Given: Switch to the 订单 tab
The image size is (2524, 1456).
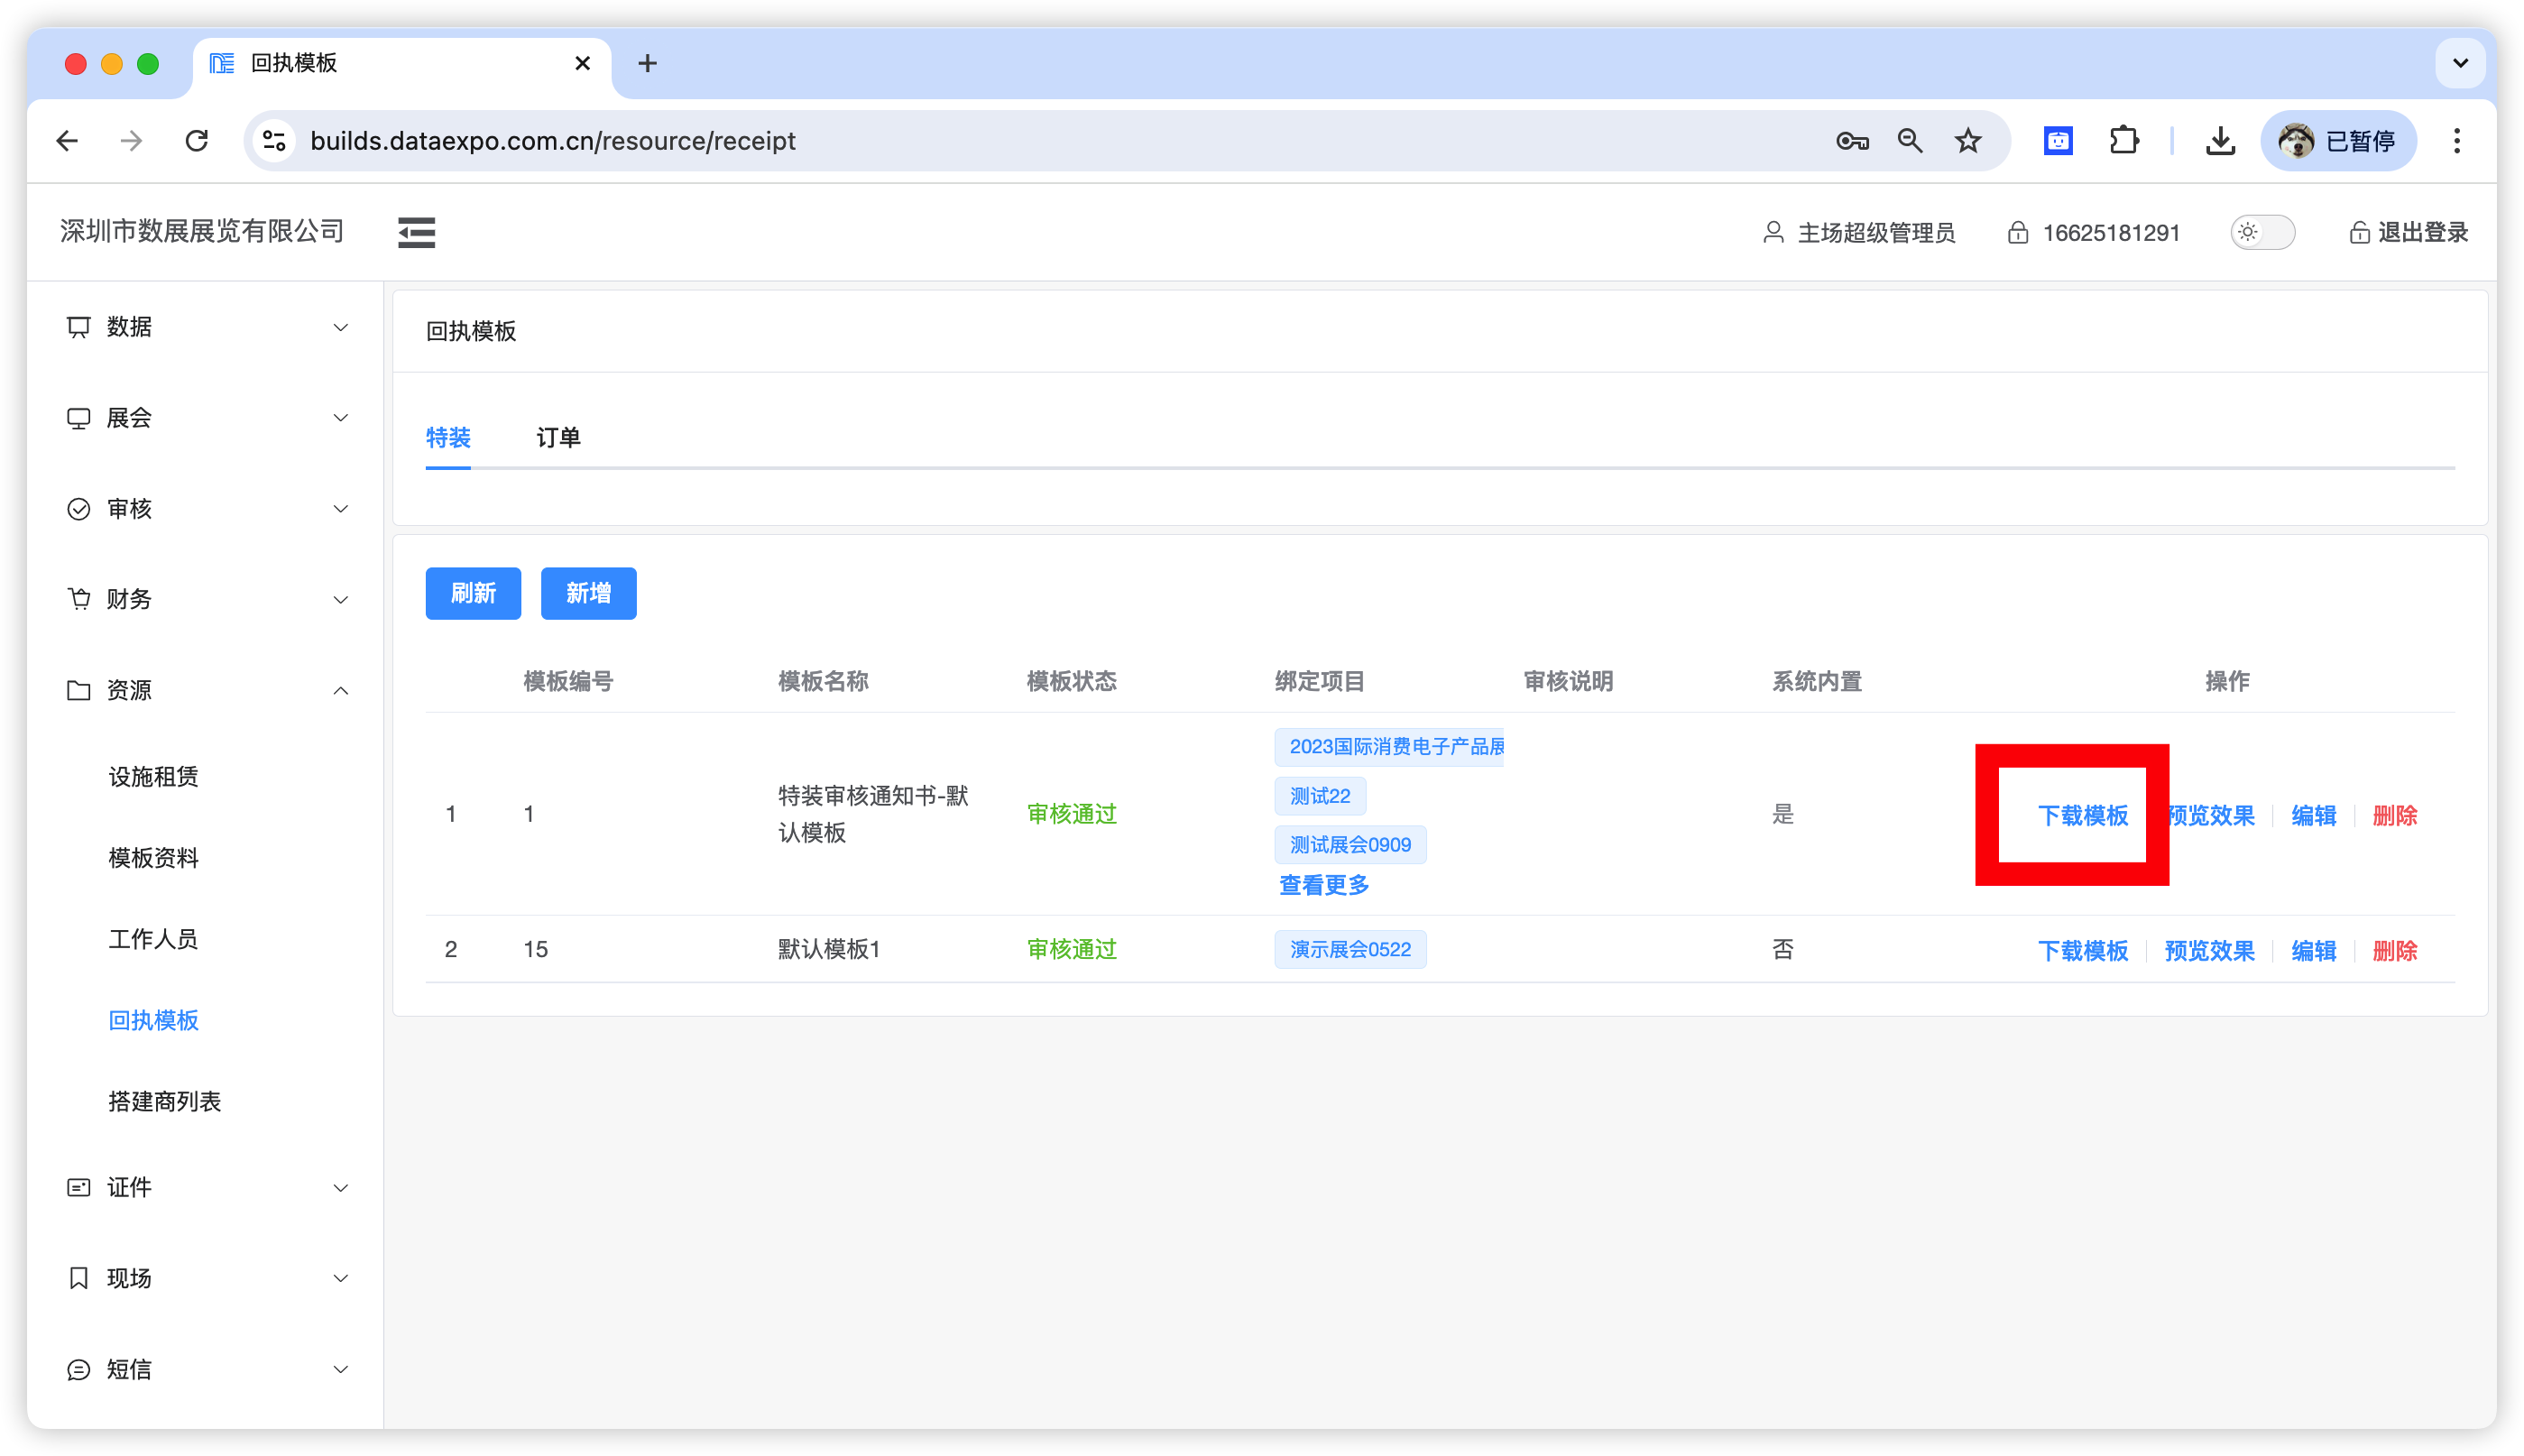Looking at the screenshot, I should click(x=558, y=437).
